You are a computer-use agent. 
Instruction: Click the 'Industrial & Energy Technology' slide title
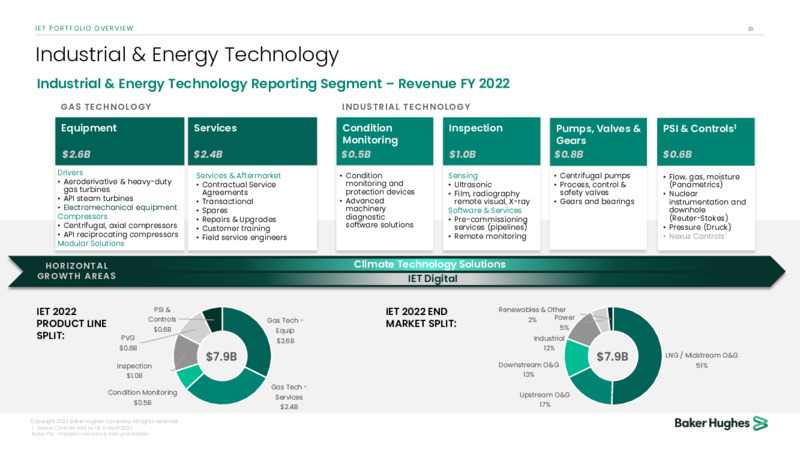187,55
